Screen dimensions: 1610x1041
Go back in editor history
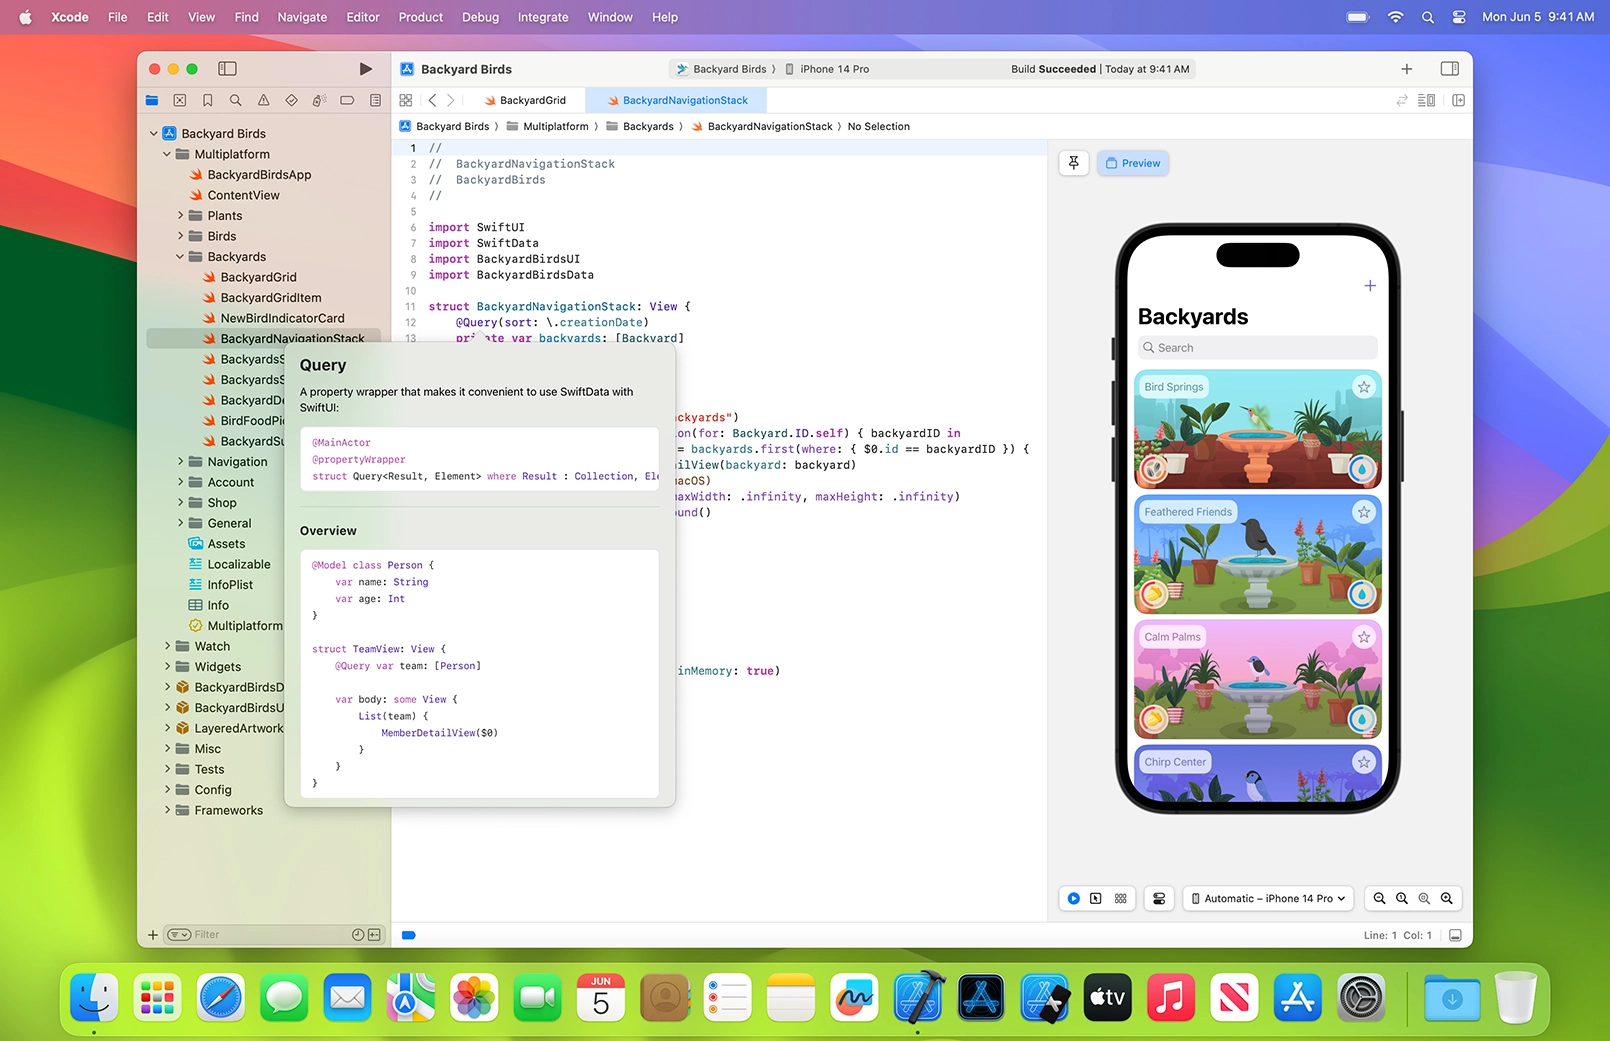pyautogui.click(x=432, y=100)
